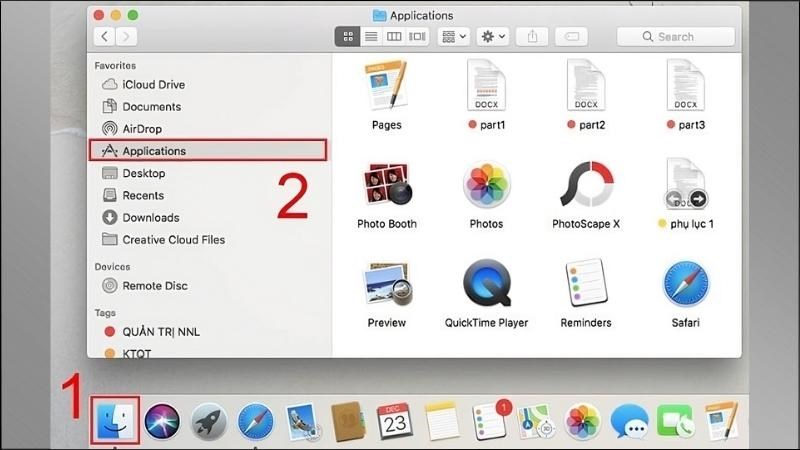Viewport: 800px width, 450px height.
Task: Select Downloads in the sidebar Favorites
Action: pos(150,217)
